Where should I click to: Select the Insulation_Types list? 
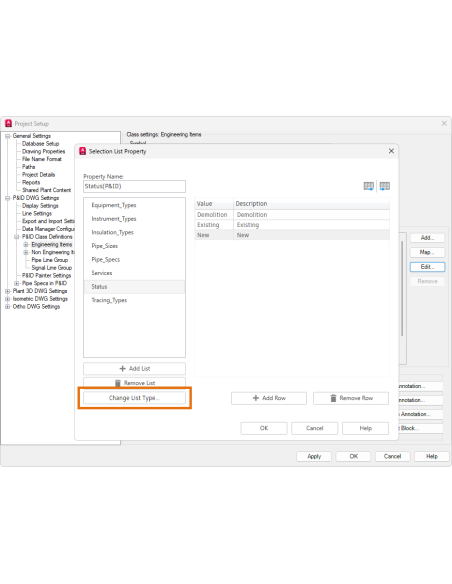pos(134,232)
